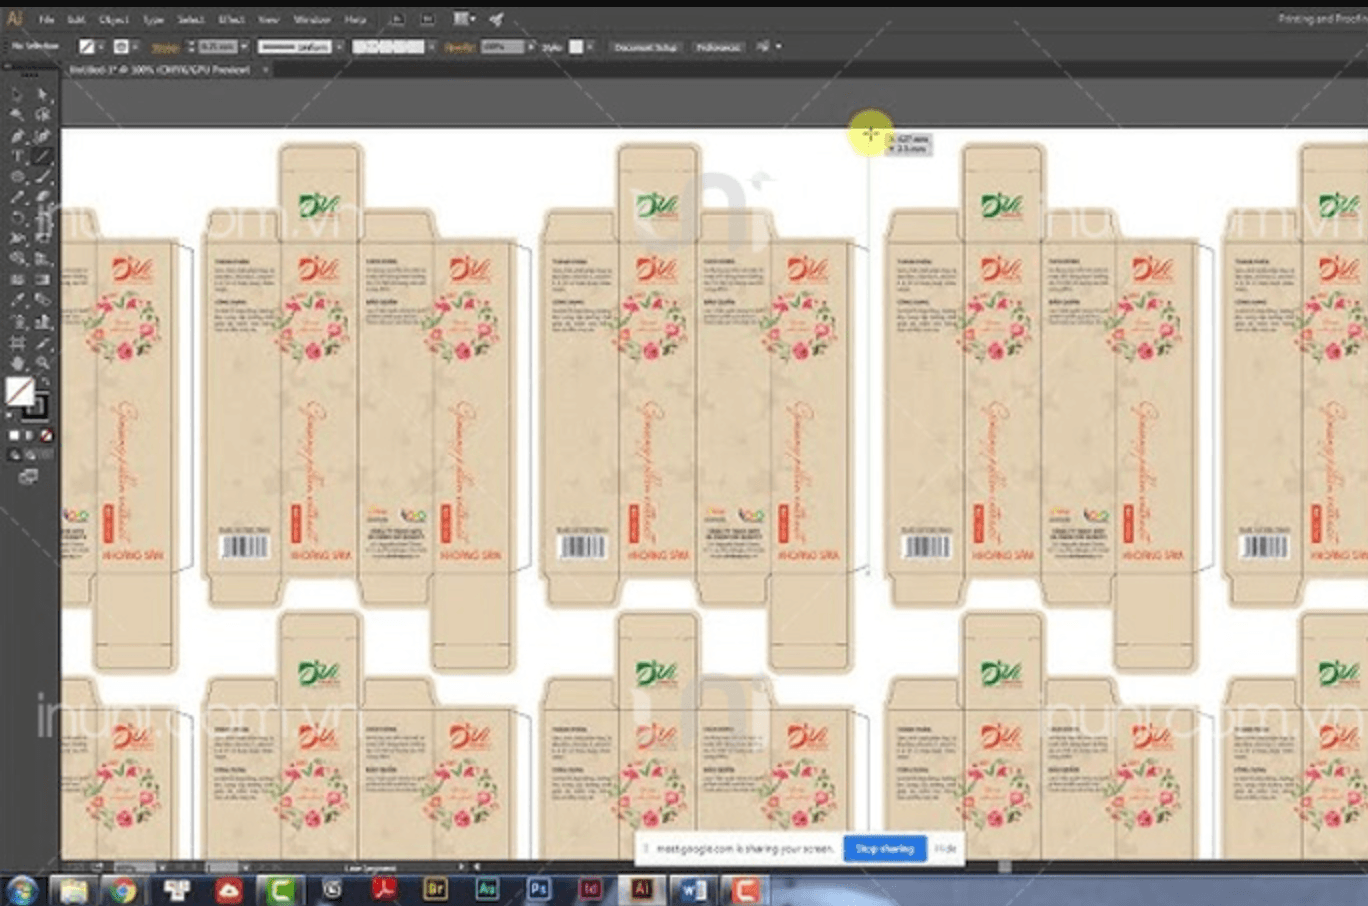Click the Fill swatch in the toolbox

tap(19, 391)
